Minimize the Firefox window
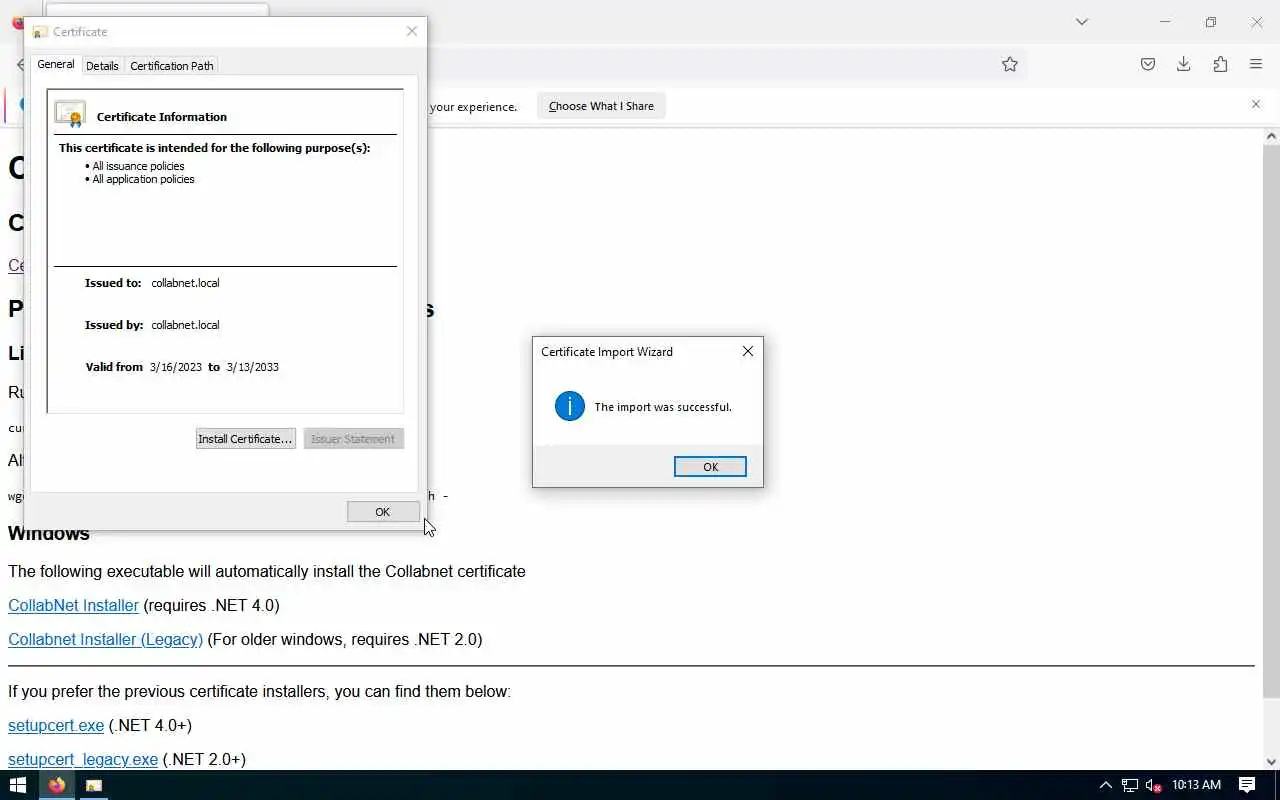The image size is (1280, 800). tap(1165, 22)
